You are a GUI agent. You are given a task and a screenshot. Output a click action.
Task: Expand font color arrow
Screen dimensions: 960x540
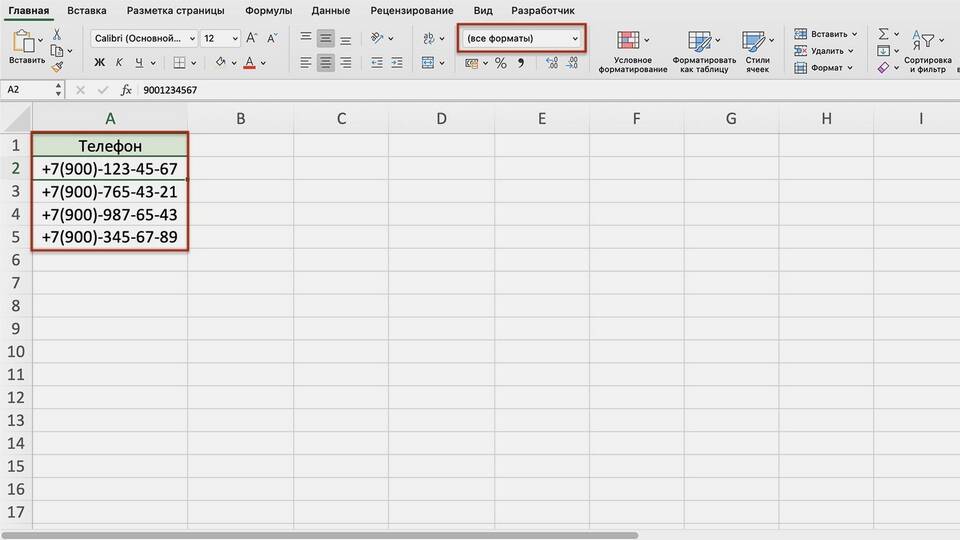(263, 63)
